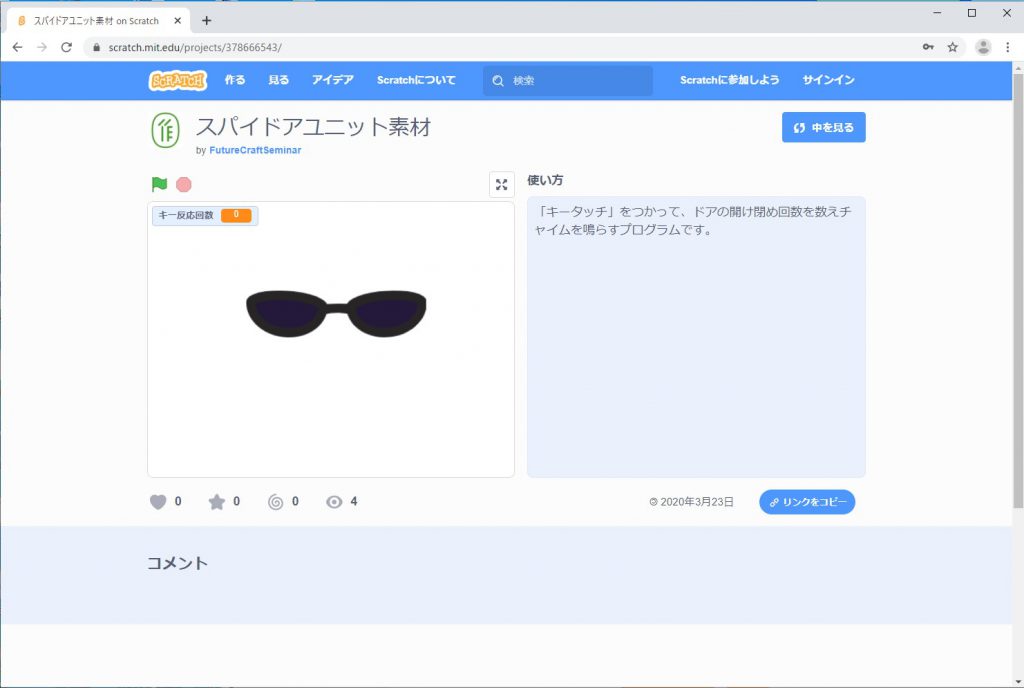
Task: Click the green flag to start project
Action: pos(159,184)
